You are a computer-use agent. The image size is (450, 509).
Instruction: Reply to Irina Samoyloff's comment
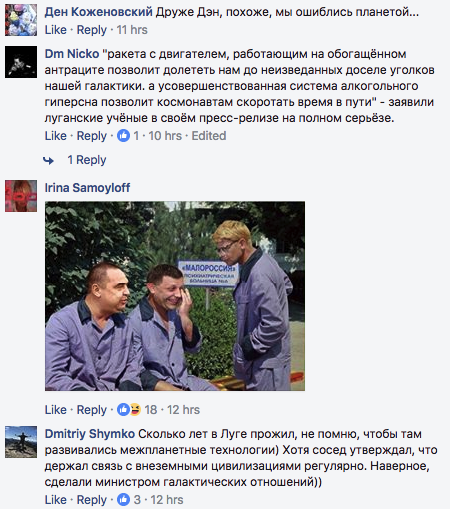coord(92,410)
